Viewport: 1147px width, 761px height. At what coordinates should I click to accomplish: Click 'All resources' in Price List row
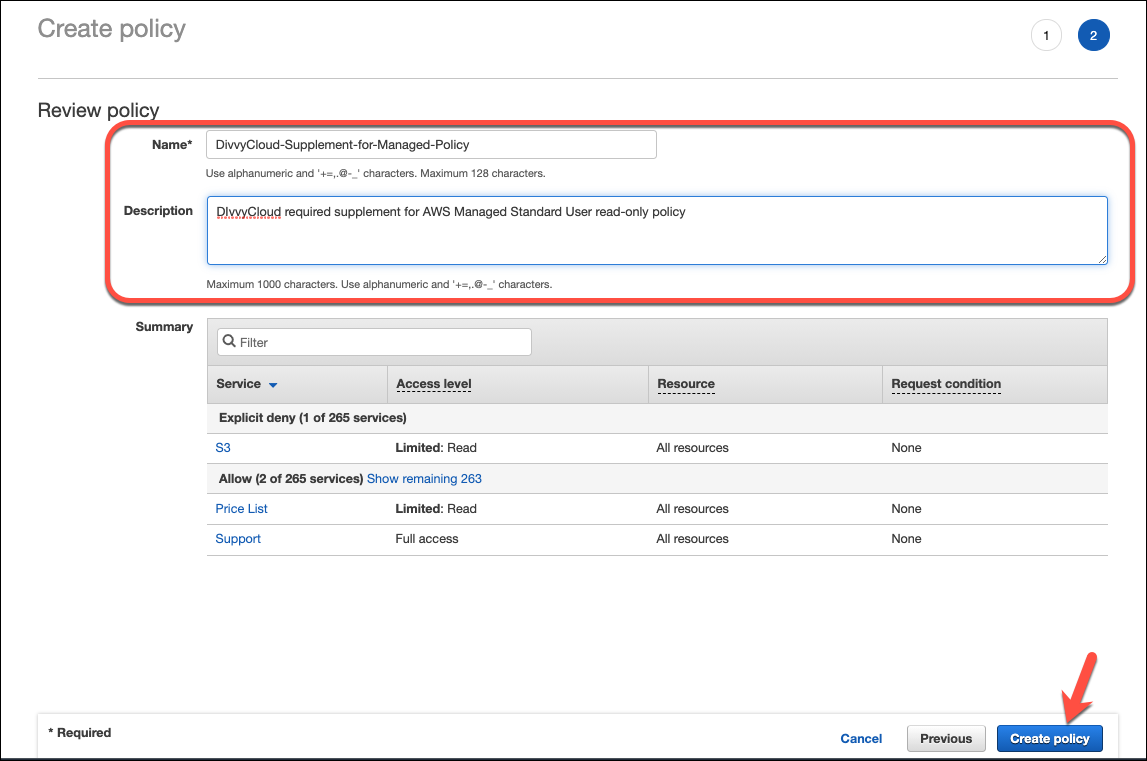(x=692, y=509)
